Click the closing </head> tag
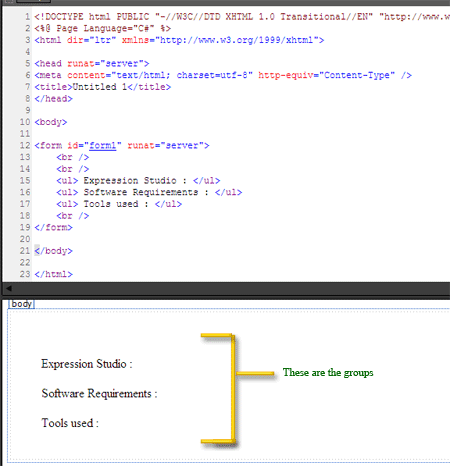This screenshot has width=450, height=466. 53,99
